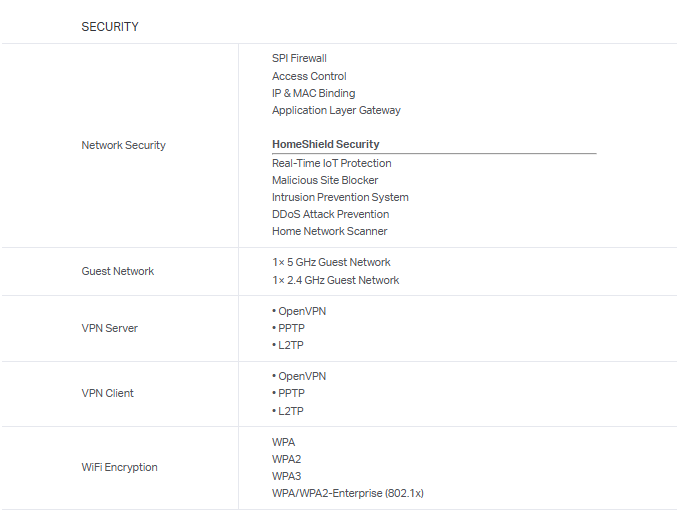This screenshot has width=677, height=522.
Task: Click DDoS Attack Prevention text
Action: pyautogui.click(x=330, y=214)
